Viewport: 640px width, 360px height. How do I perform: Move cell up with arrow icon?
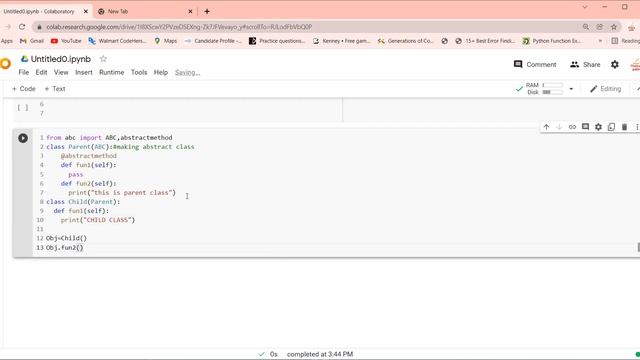(x=546, y=127)
